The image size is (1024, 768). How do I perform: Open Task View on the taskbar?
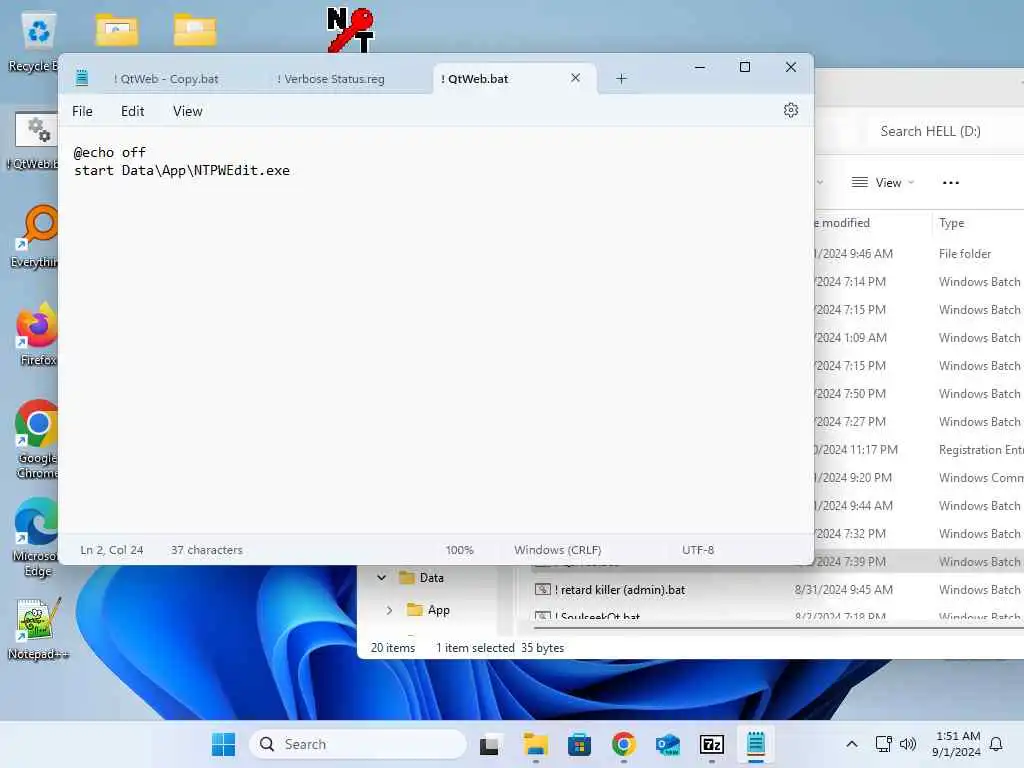(490, 744)
